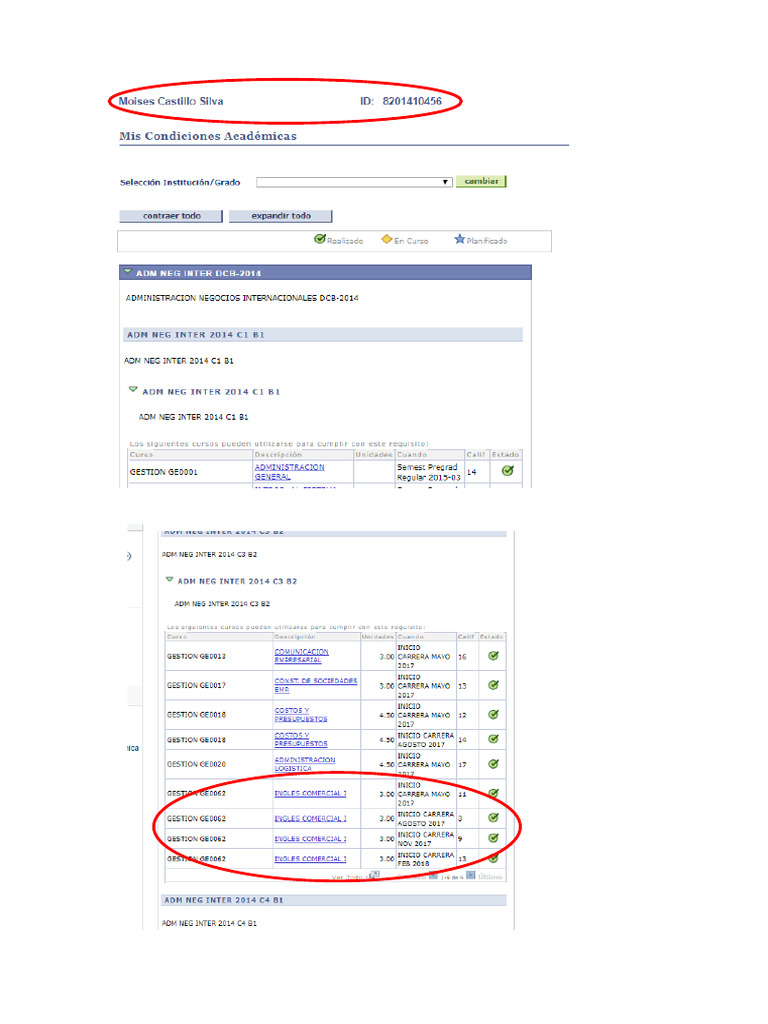This screenshot has height=1024, width=768.
Task: Click the INICIO CARRERA FEB 2018 cell
Action: tap(426, 859)
